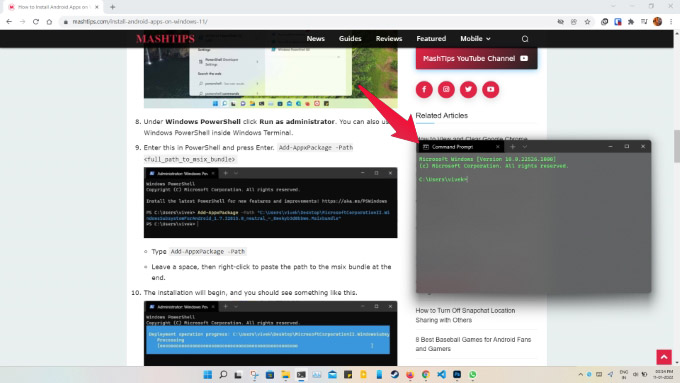
Task: Go back with the browser back arrow
Action: [x=9, y=21]
